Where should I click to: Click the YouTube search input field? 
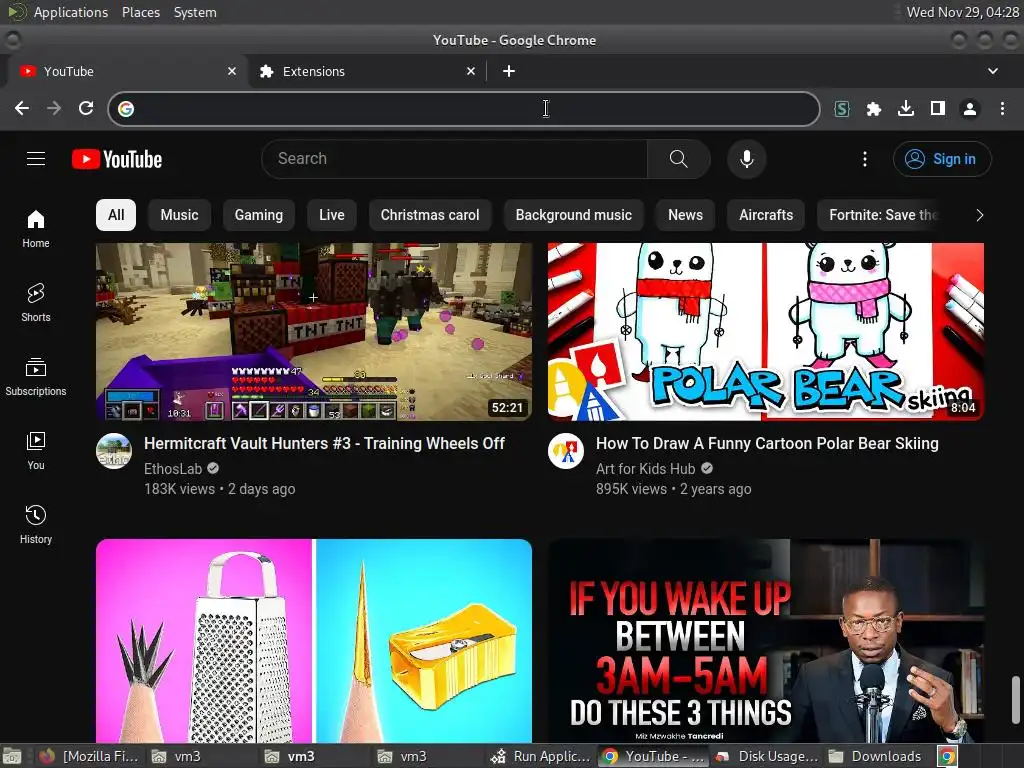[x=454, y=159]
